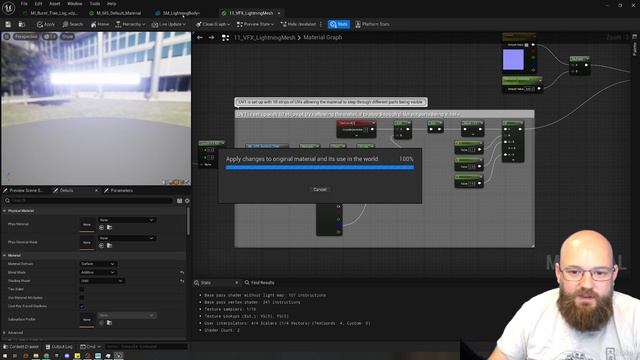Viewport: 640px width, 360px height.
Task: Click the Browse to asset toolbar icon
Action: pyautogui.click(x=22, y=24)
